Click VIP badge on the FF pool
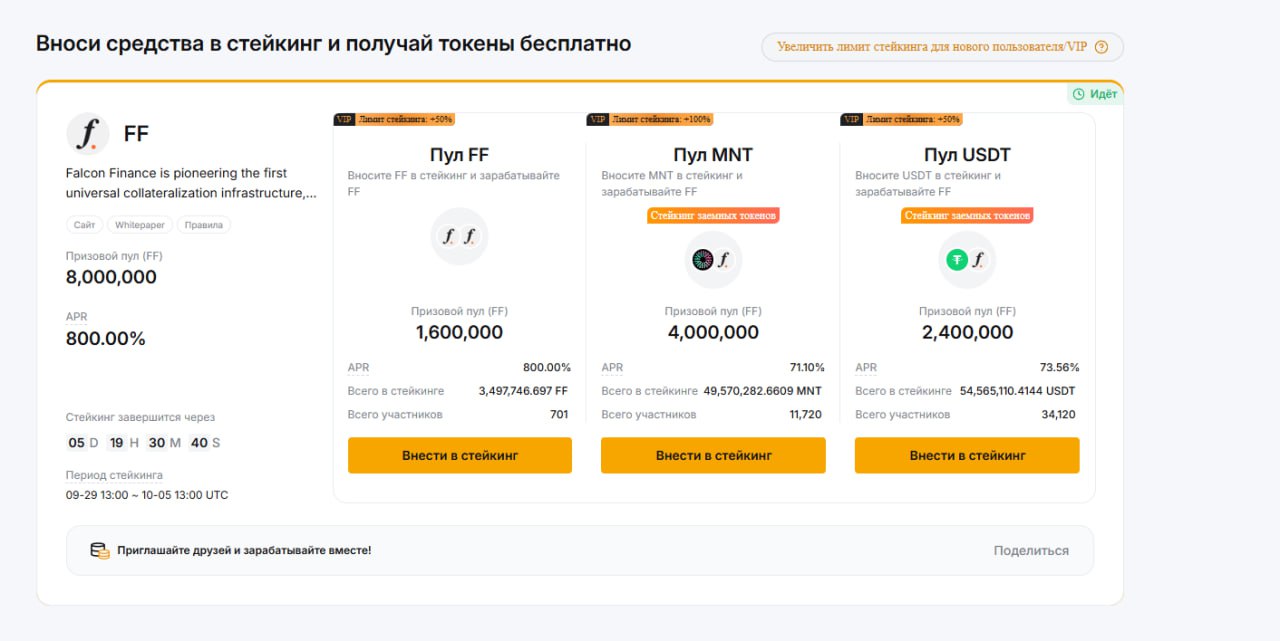The height and width of the screenshot is (641, 1280). [x=343, y=119]
